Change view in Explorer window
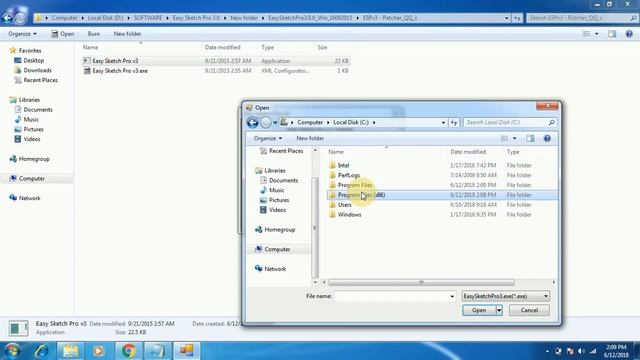Image resolution: width=640 pixels, height=360 pixels. 587,34
